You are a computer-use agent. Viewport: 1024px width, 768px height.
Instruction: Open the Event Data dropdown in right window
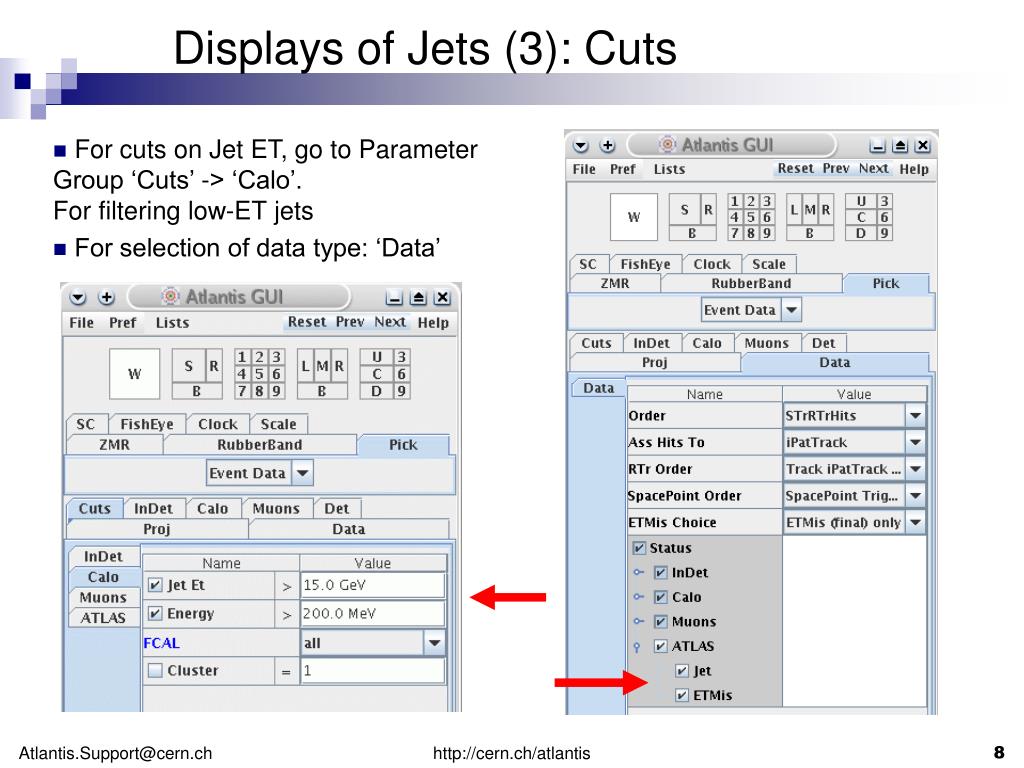[x=792, y=310]
